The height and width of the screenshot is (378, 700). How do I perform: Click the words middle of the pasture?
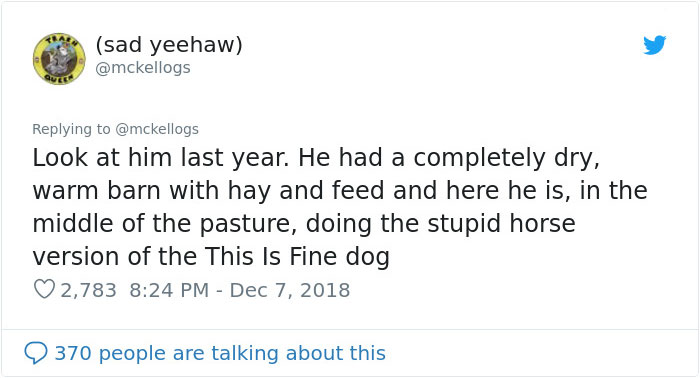165,224
